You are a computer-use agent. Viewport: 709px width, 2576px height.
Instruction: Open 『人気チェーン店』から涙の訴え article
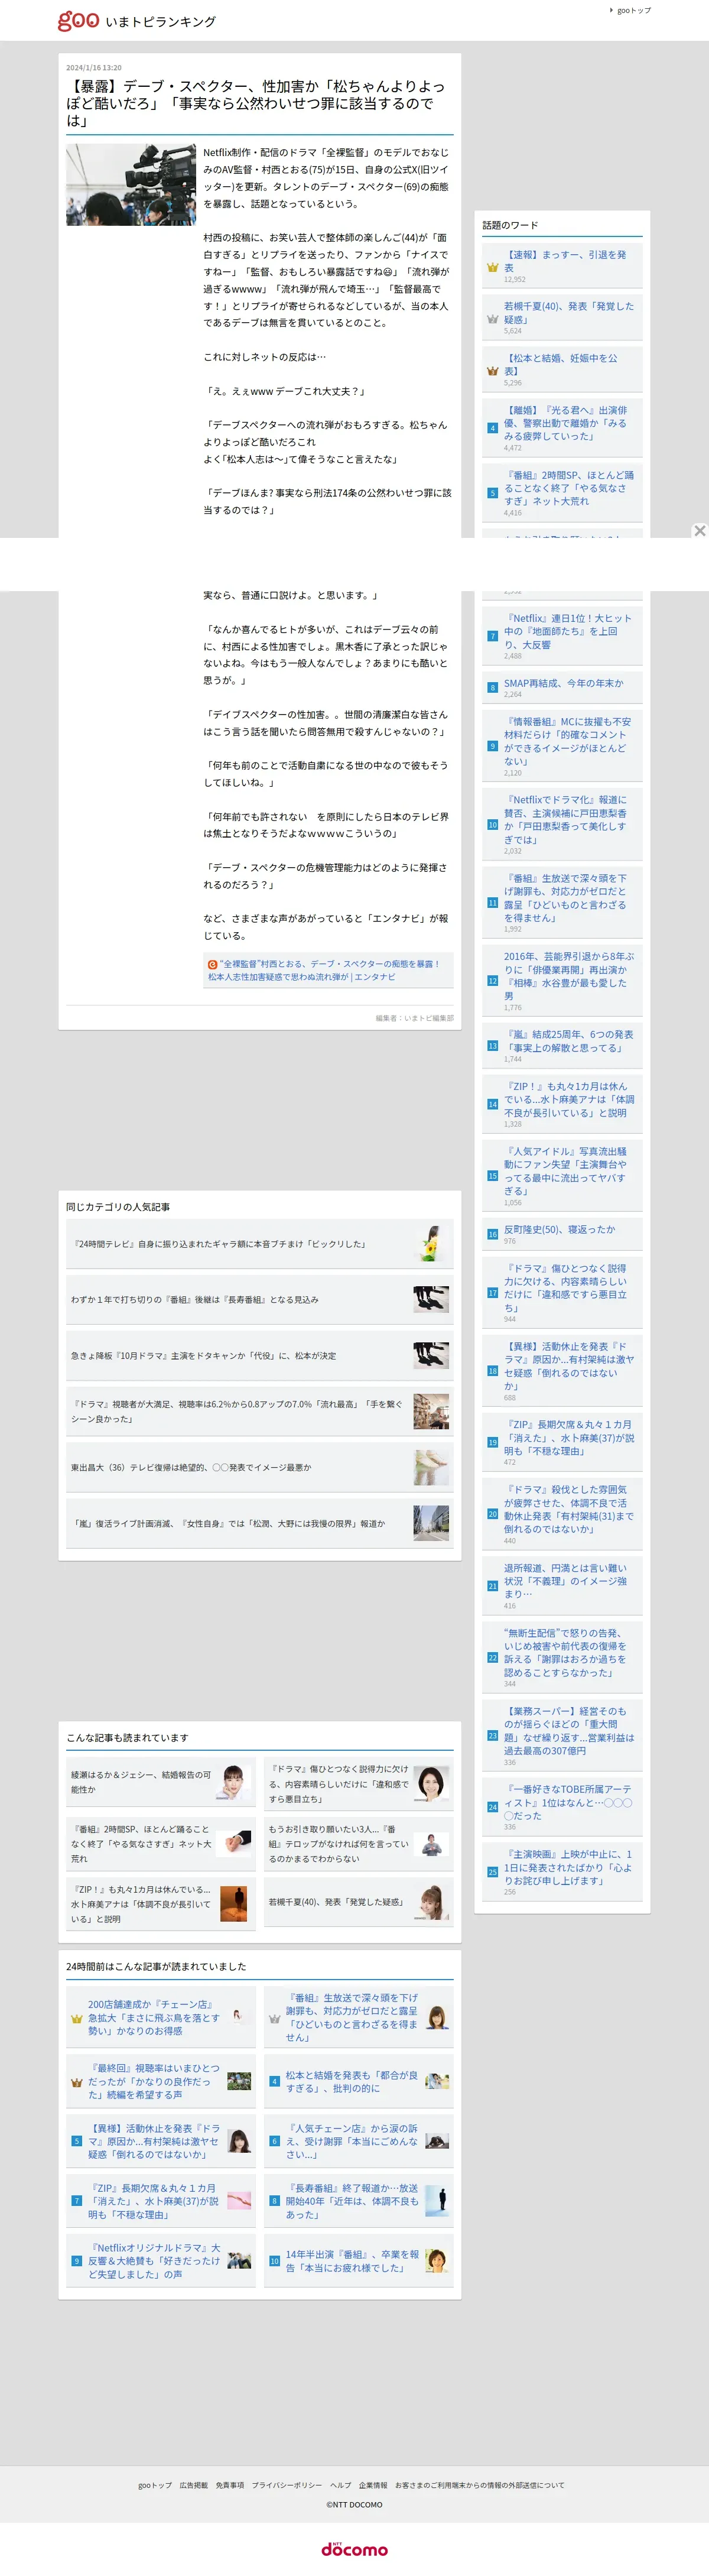359,2141
